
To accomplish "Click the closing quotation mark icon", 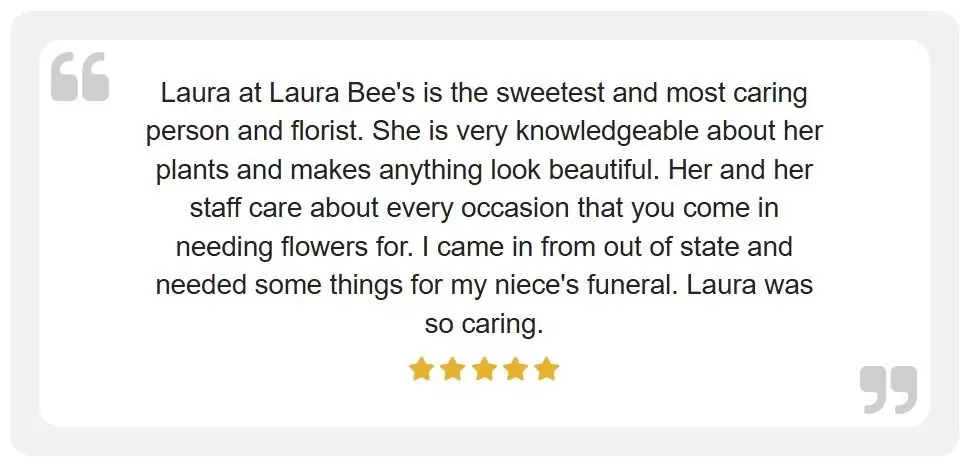I will click(888, 389).
